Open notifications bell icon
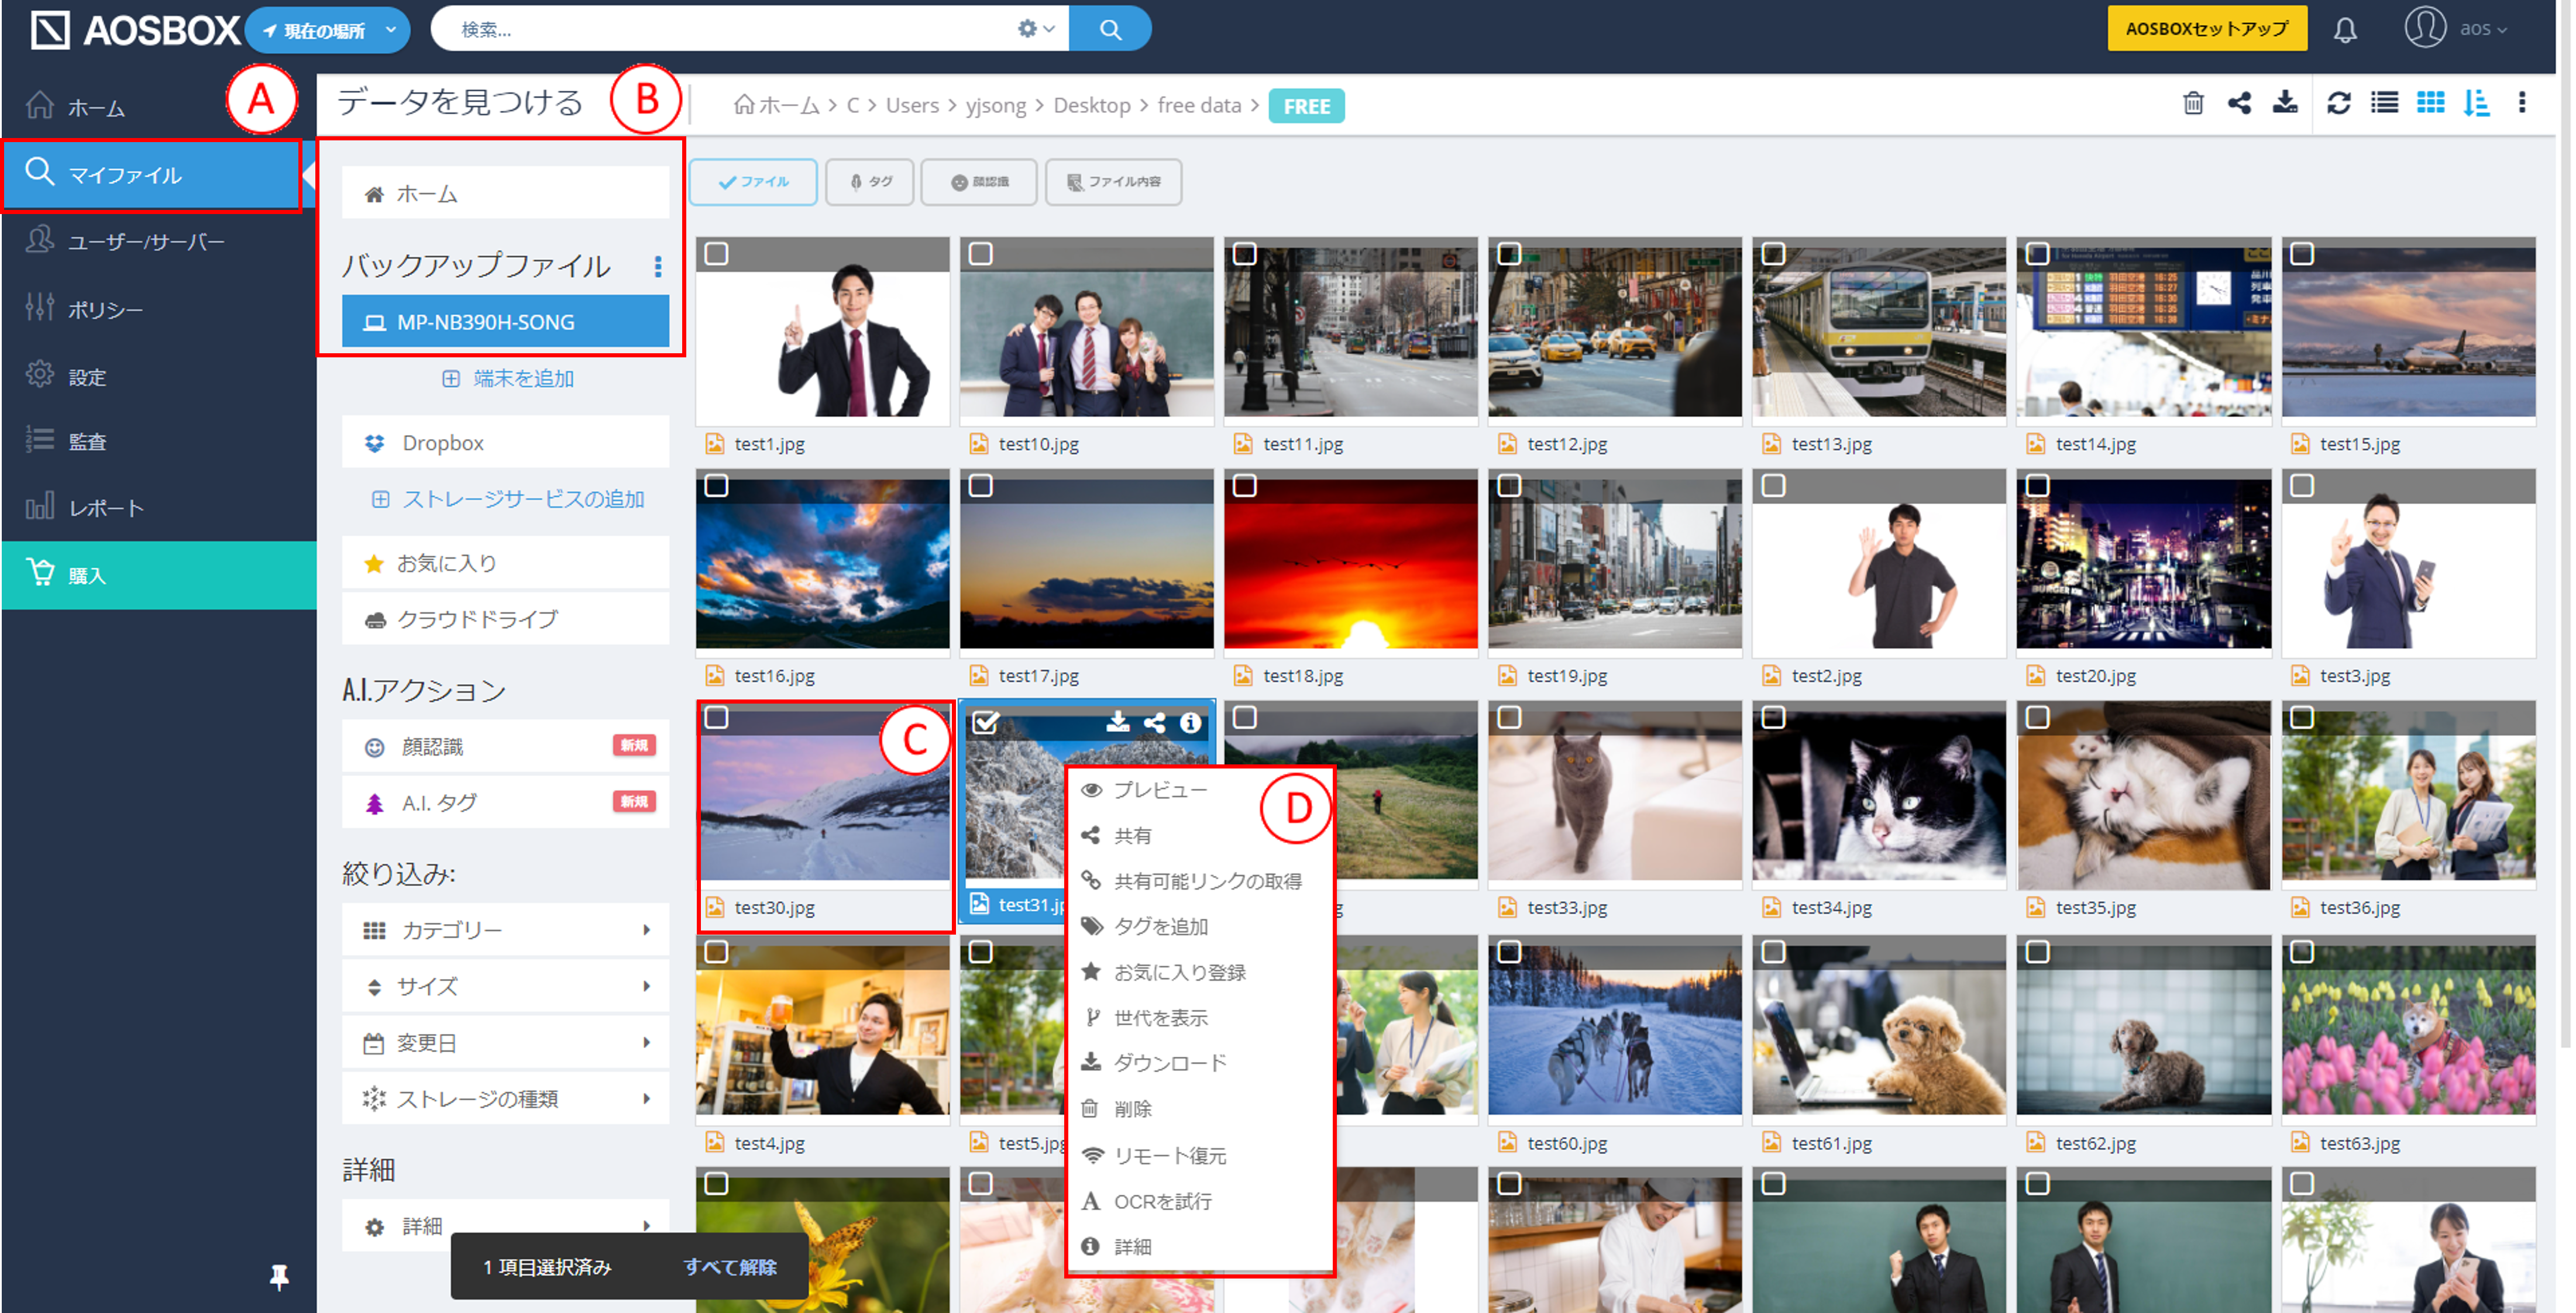The height and width of the screenshot is (1313, 2576). pyautogui.click(x=2345, y=29)
